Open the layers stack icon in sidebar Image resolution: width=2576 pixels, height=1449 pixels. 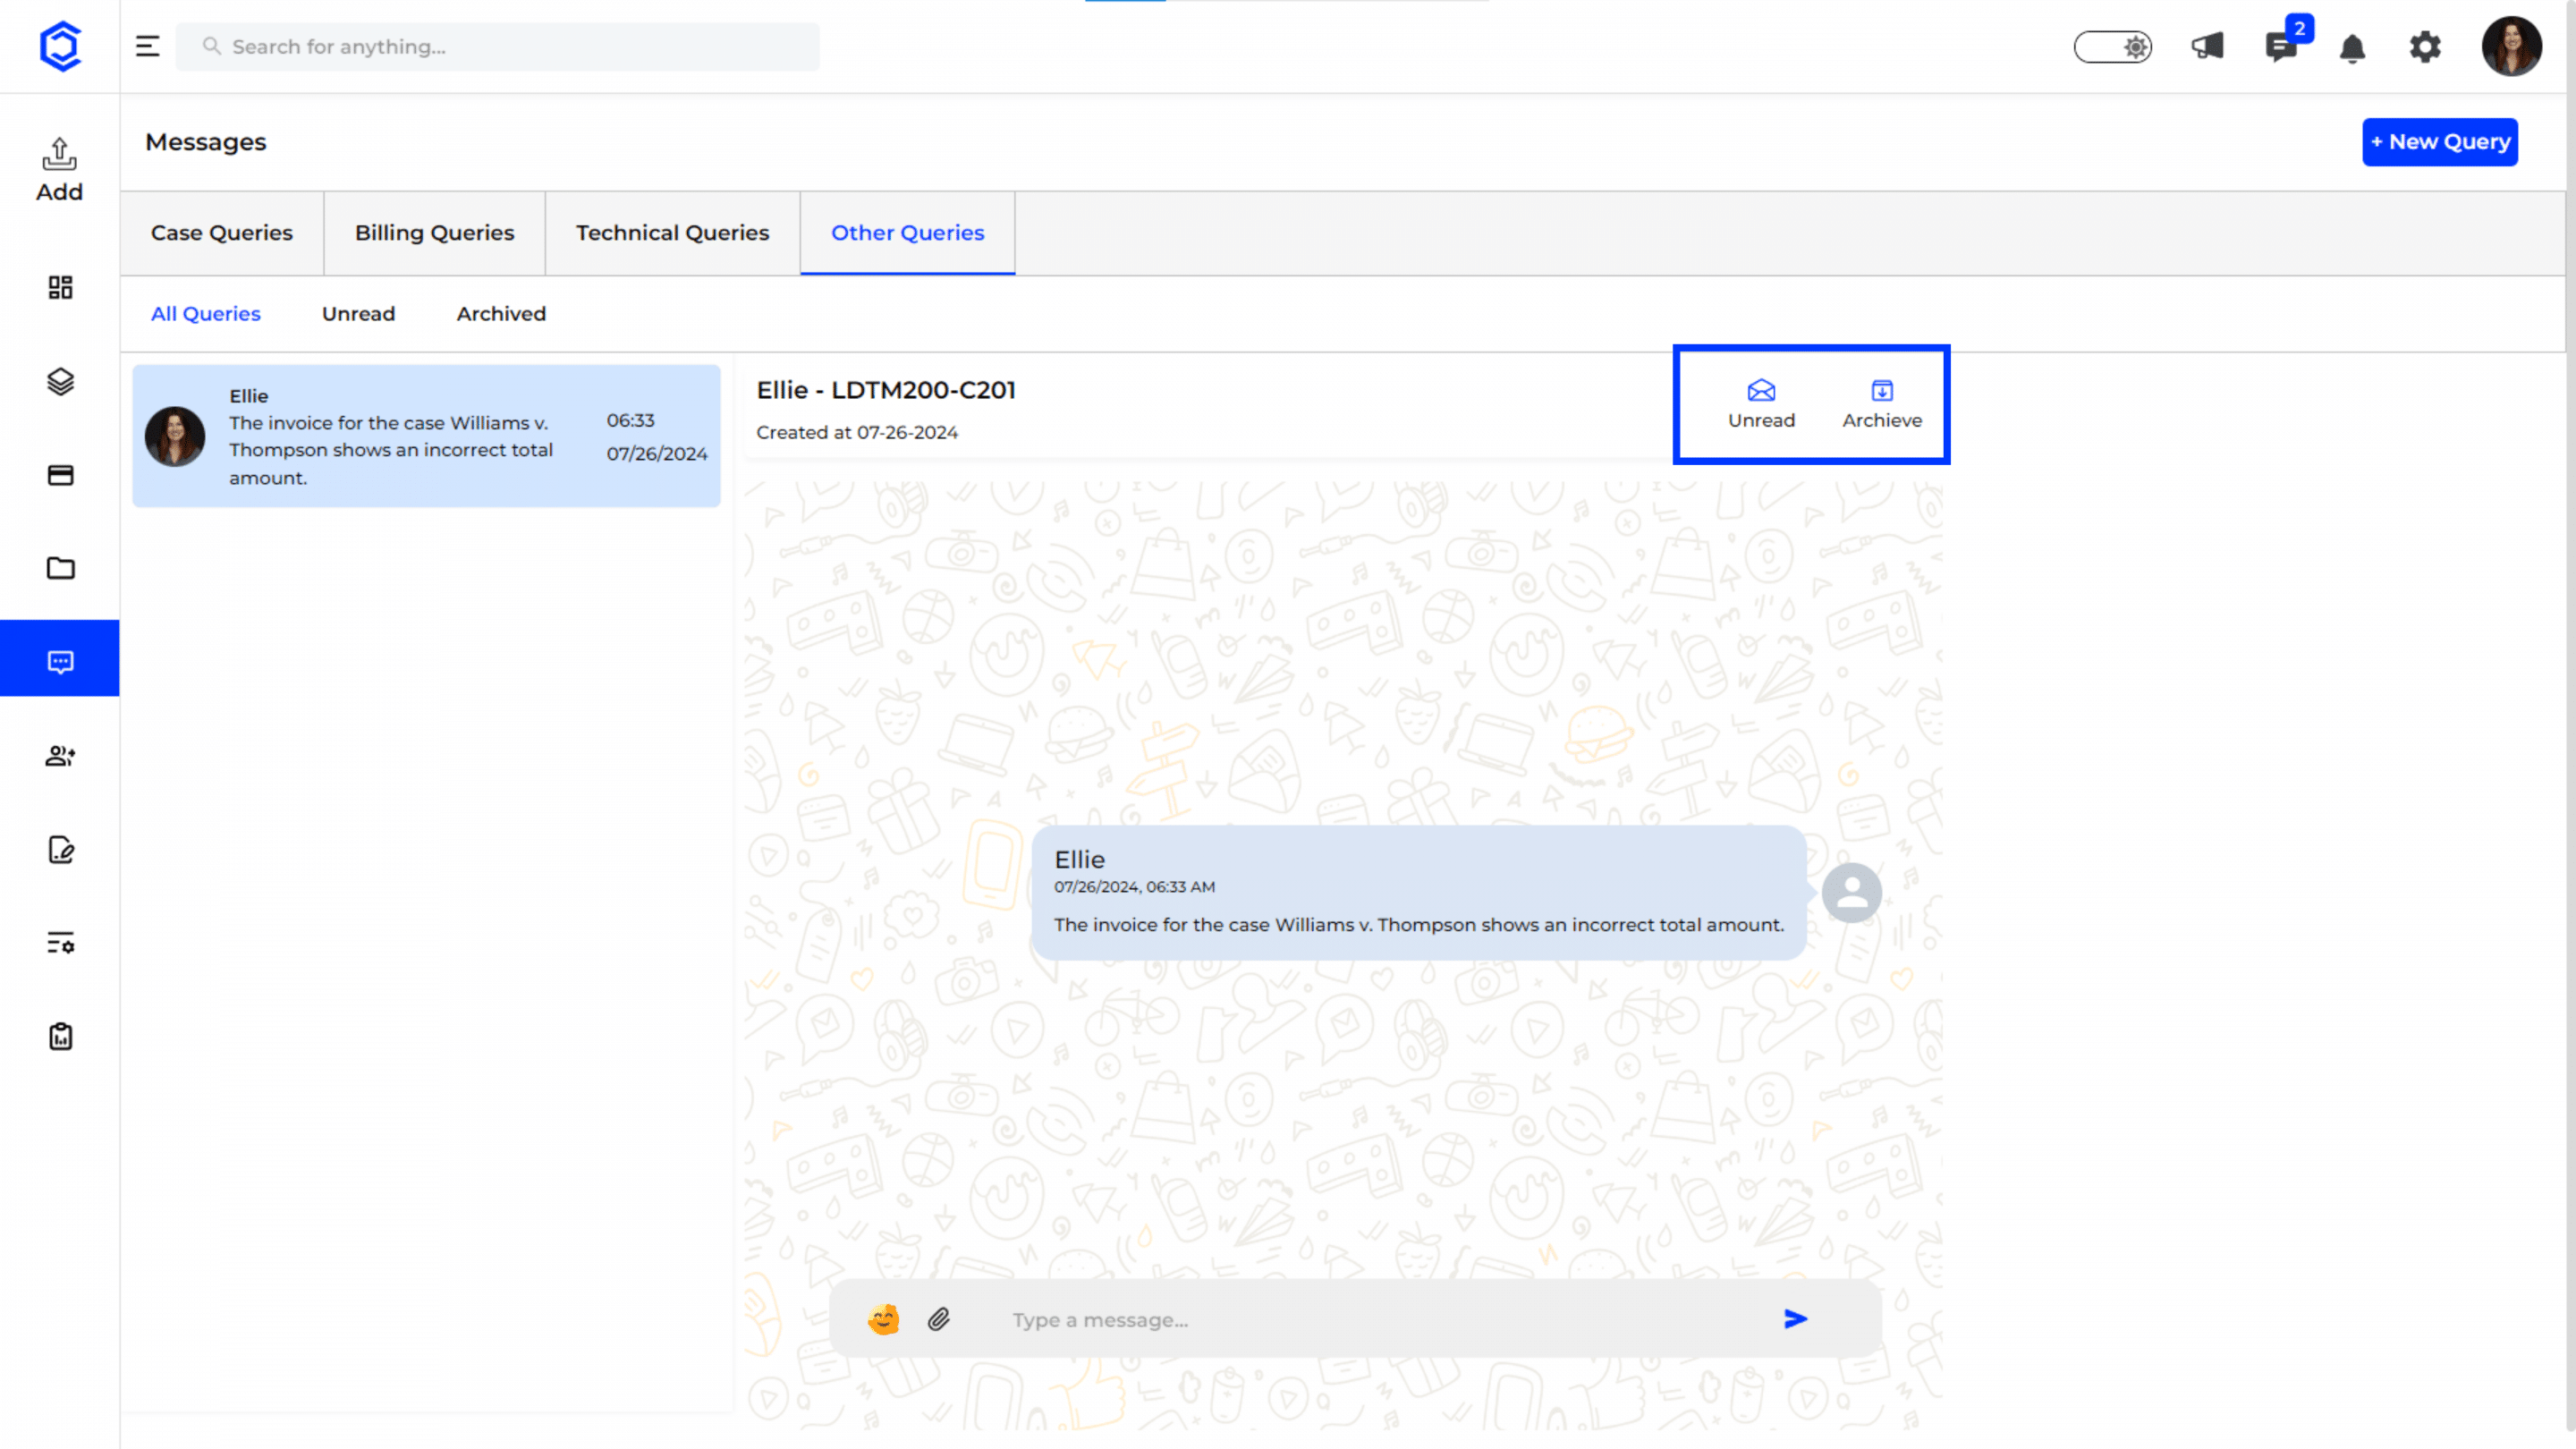pyautogui.click(x=60, y=381)
